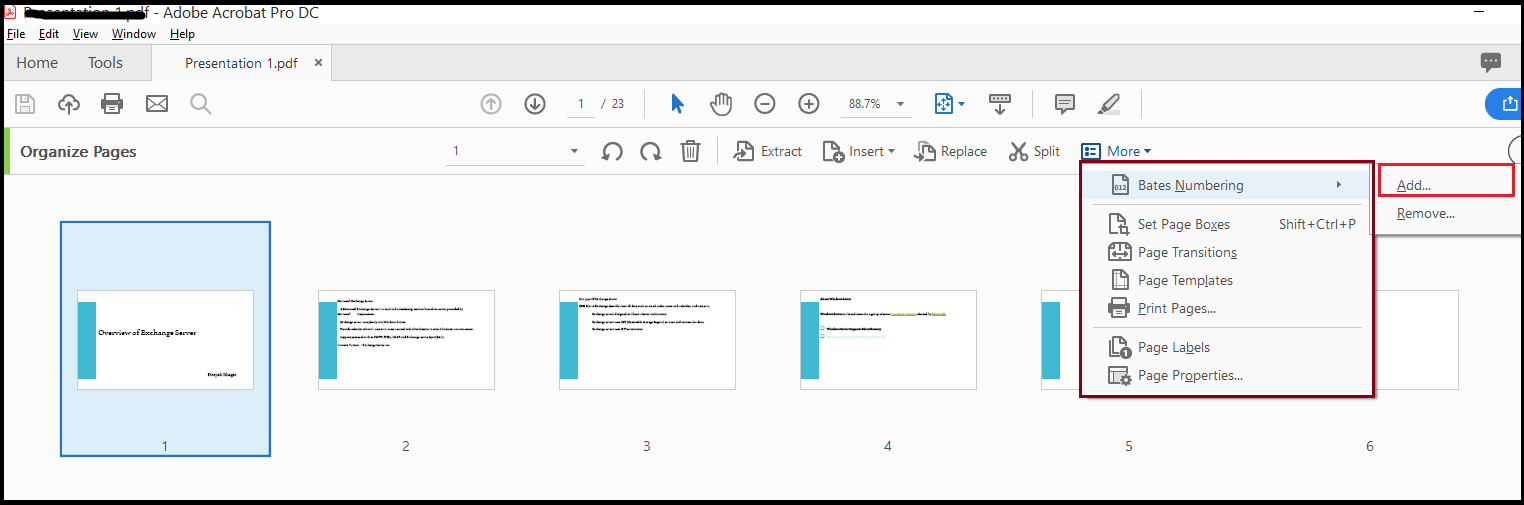
Task: Click Replace pages button
Action: 950,151
